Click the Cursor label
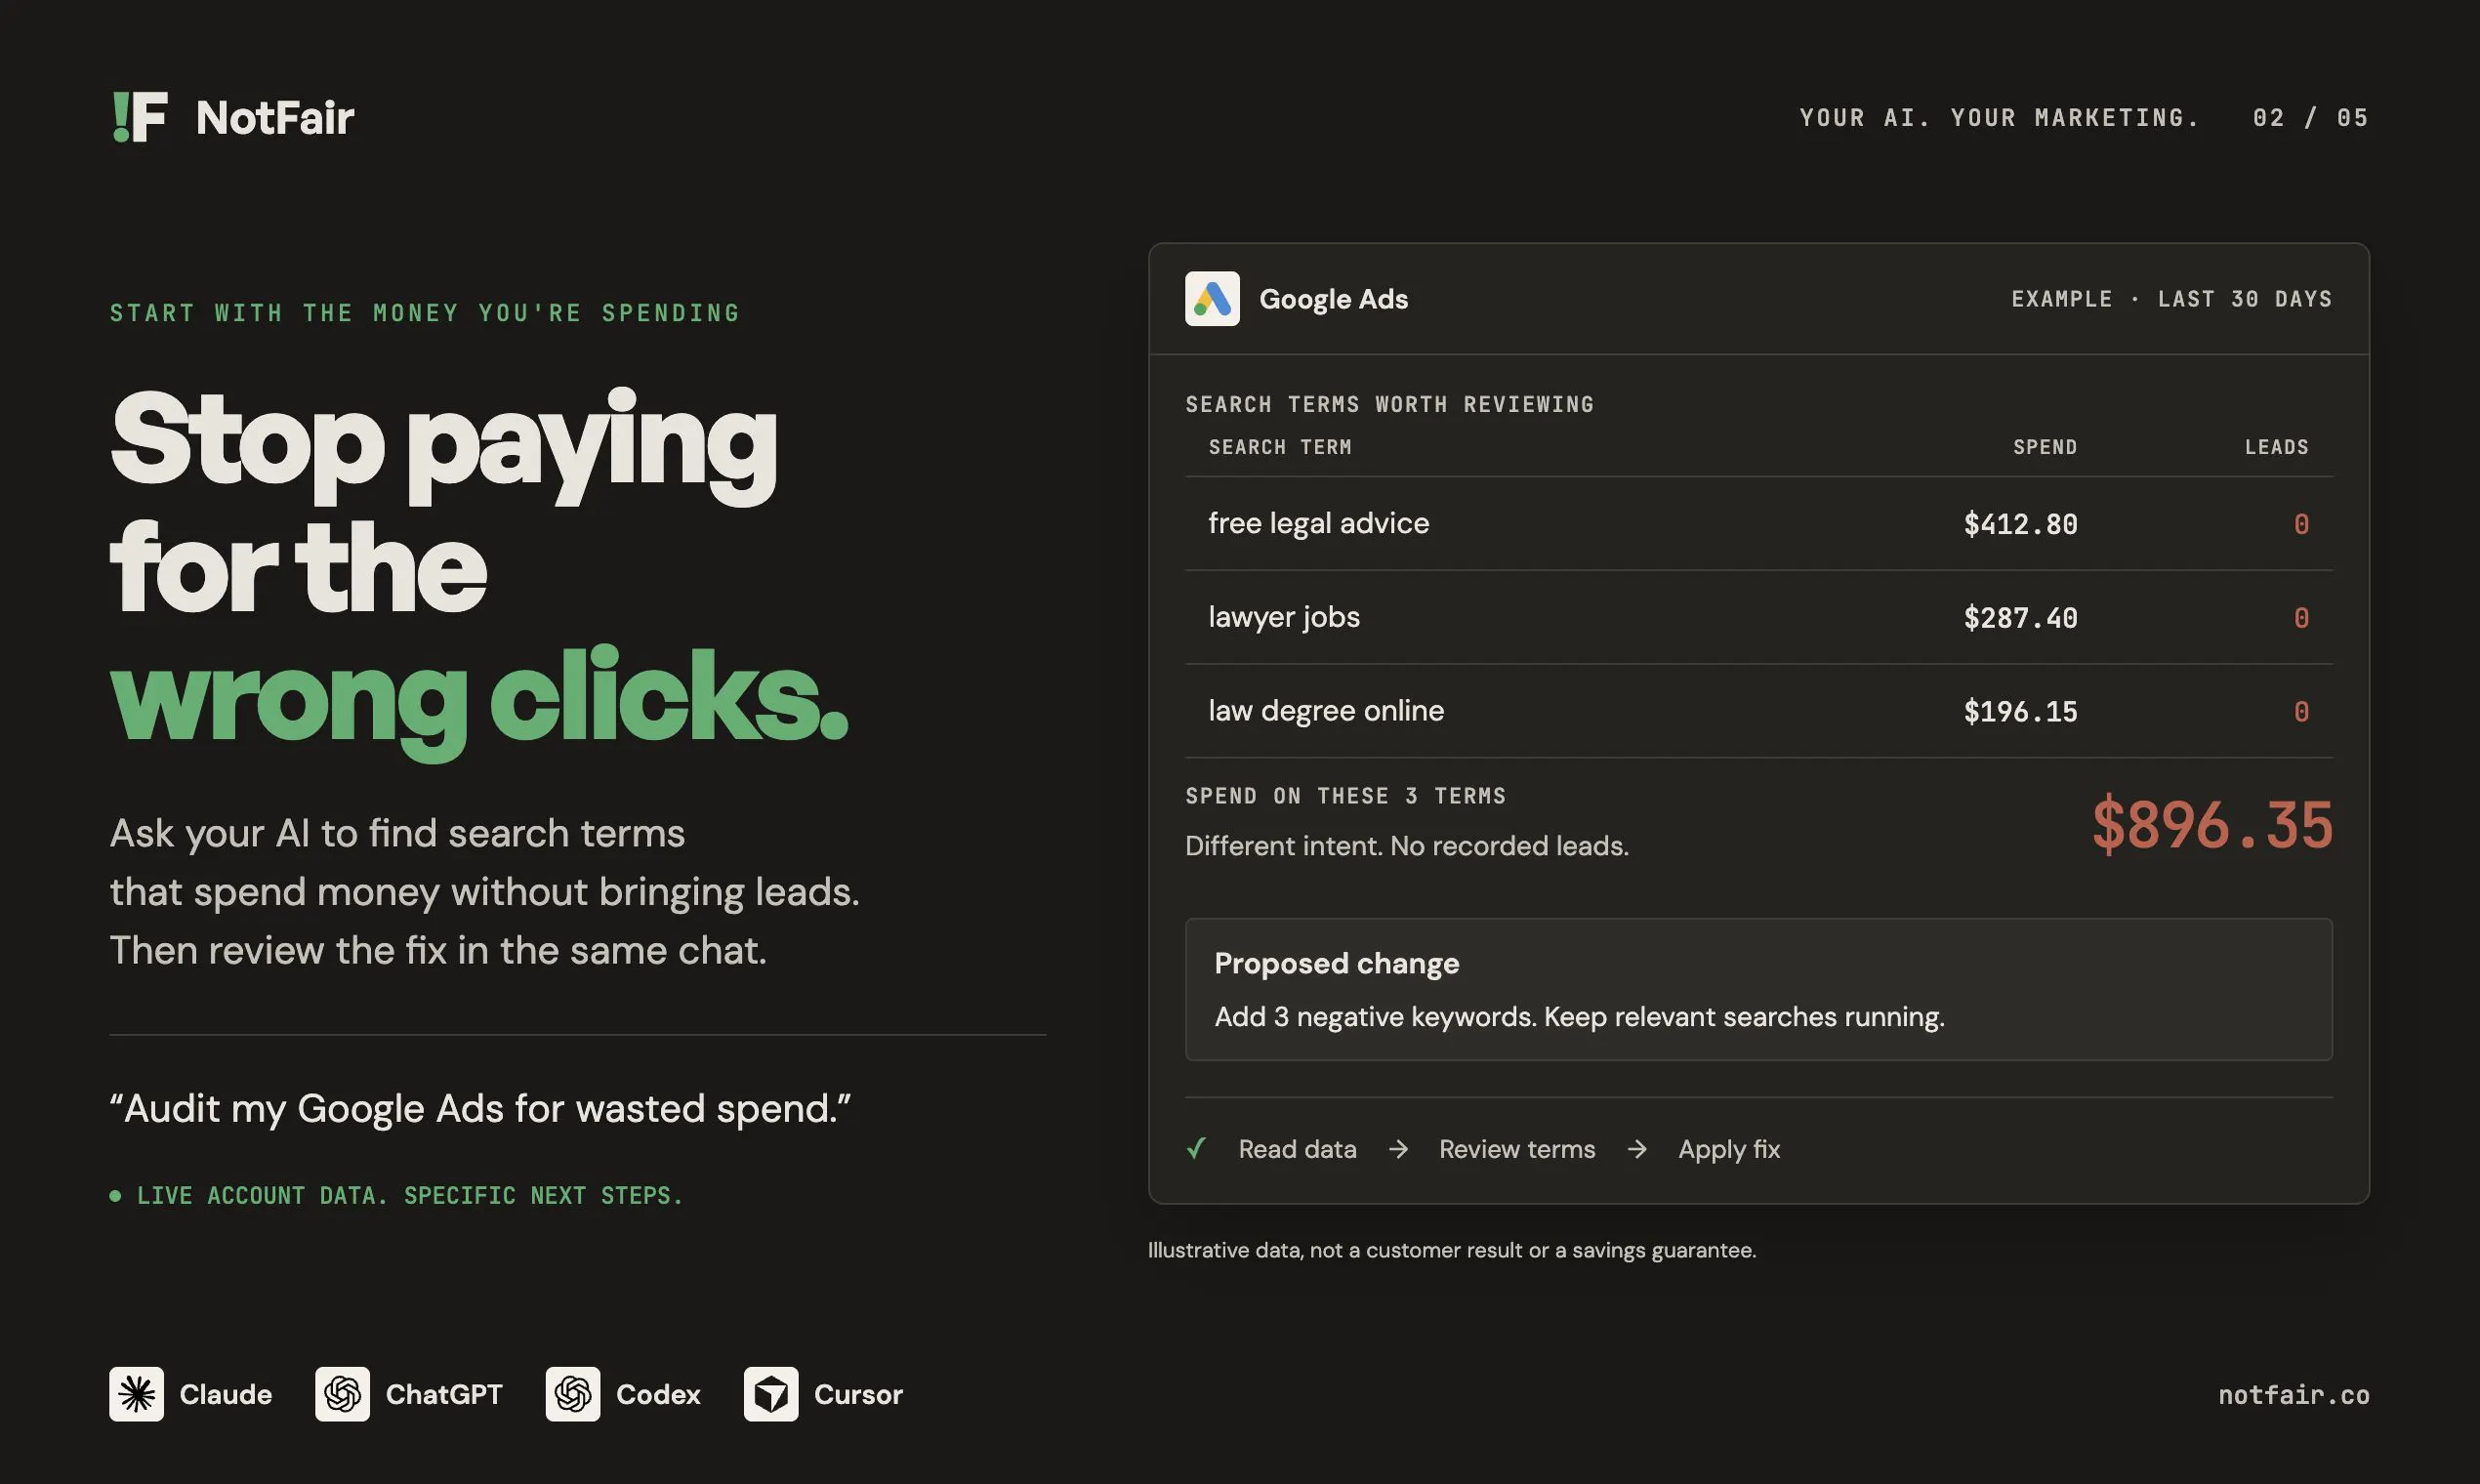 pos(858,1394)
